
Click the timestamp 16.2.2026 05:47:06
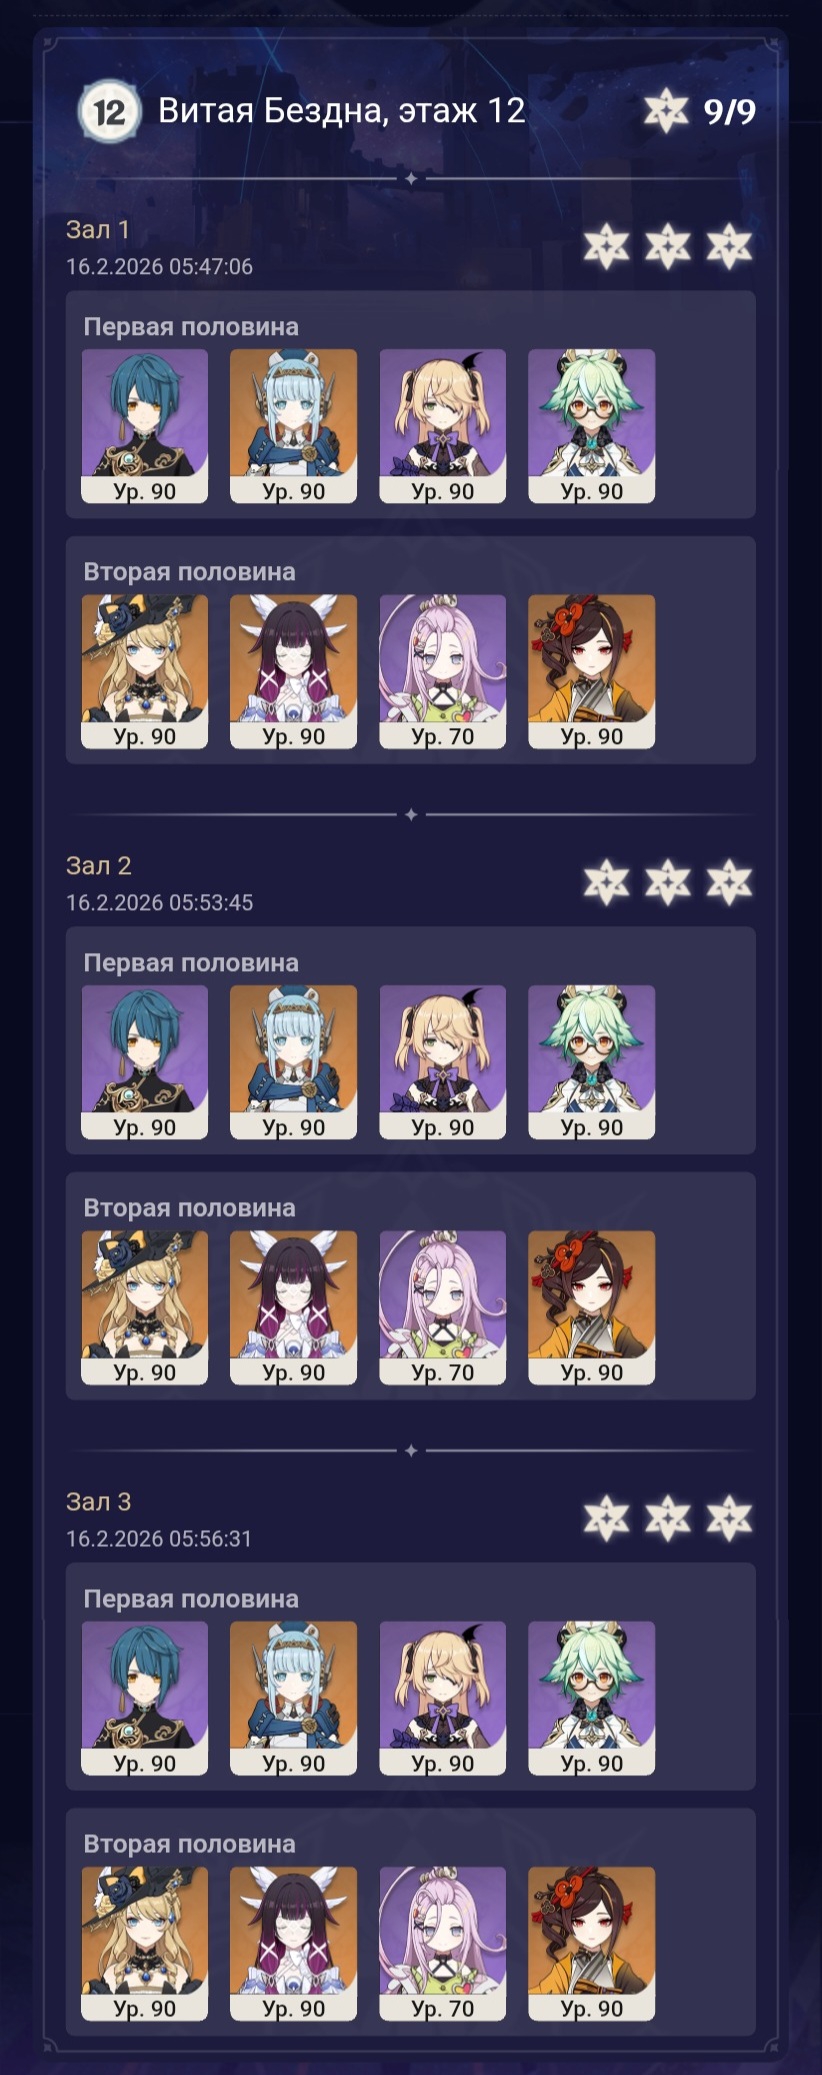click(160, 267)
